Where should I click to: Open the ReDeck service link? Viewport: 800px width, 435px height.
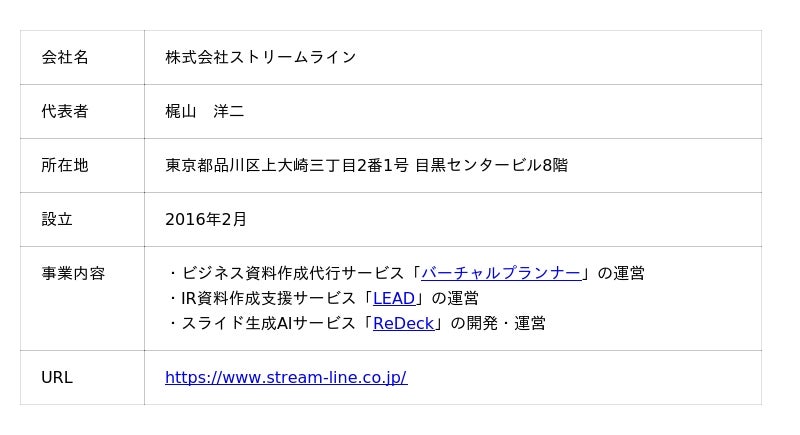(x=403, y=323)
